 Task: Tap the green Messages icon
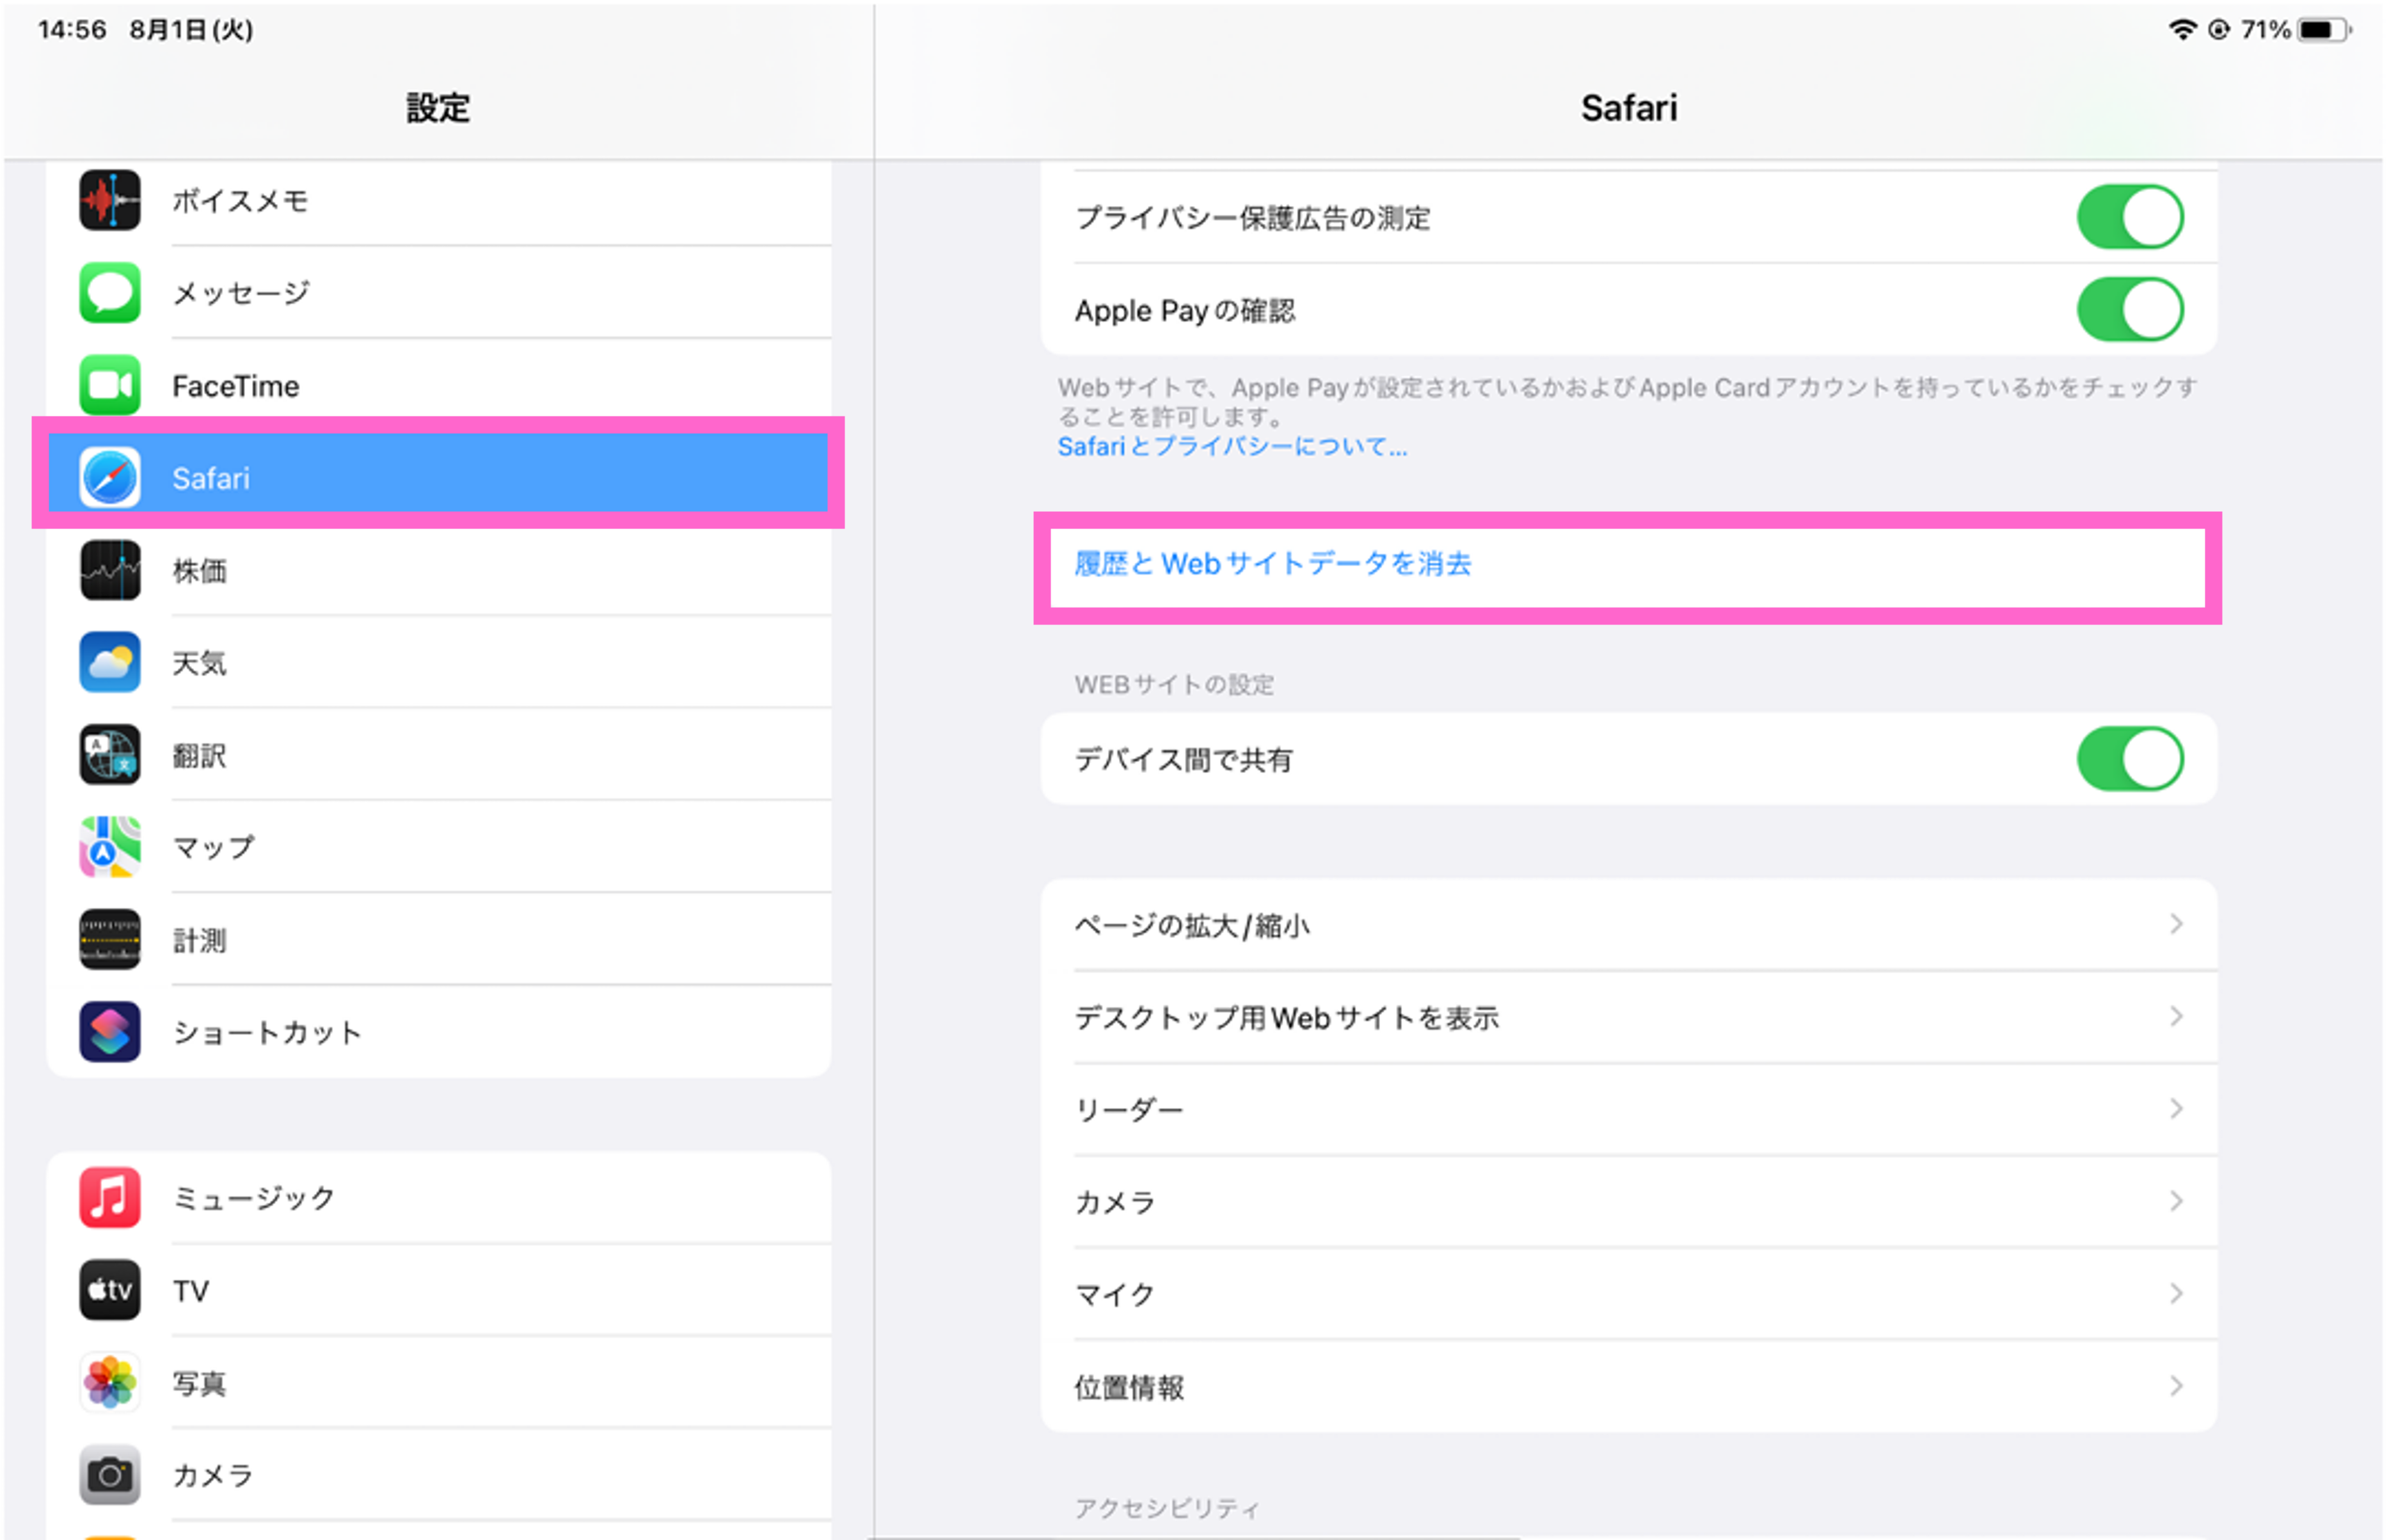(x=109, y=293)
